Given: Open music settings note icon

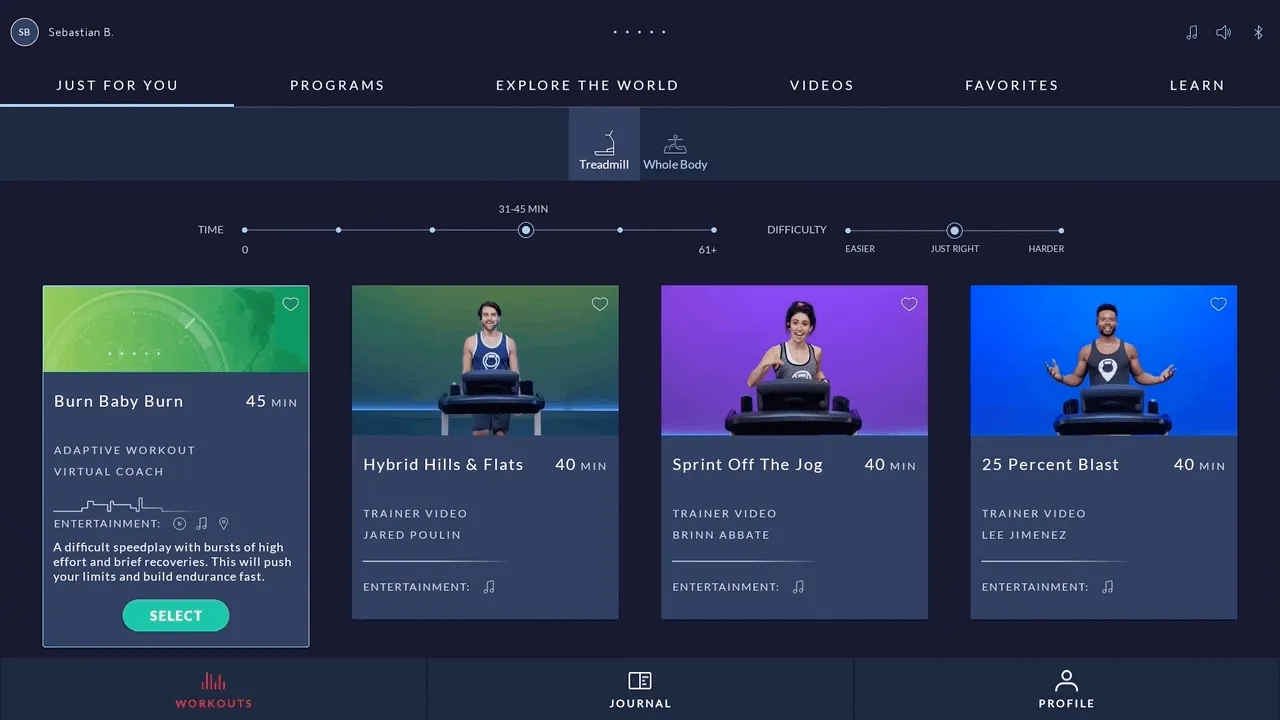Looking at the screenshot, I should (x=1191, y=32).
